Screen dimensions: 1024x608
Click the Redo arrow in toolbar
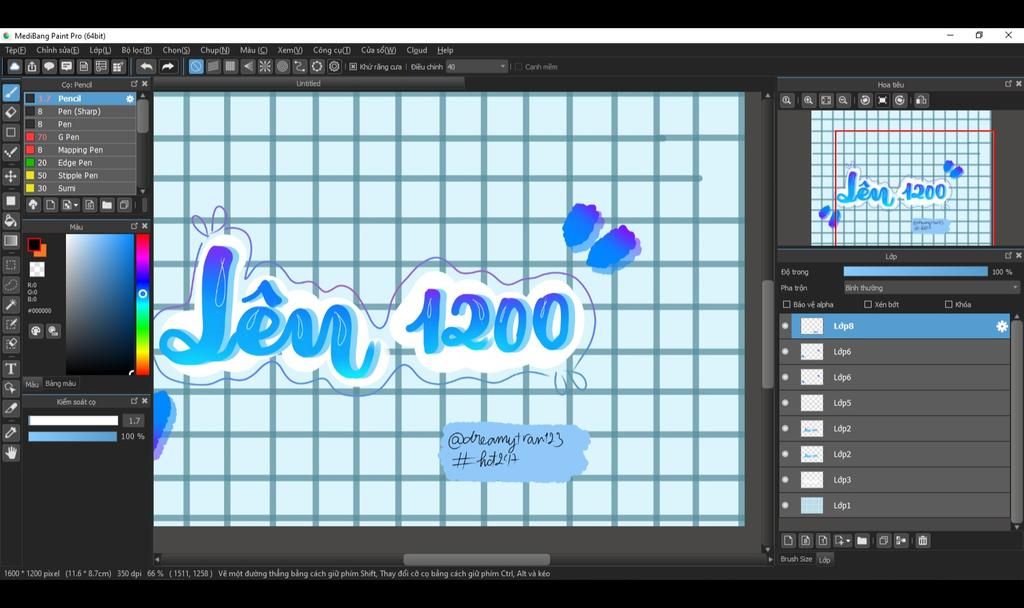tap(168, 67)
